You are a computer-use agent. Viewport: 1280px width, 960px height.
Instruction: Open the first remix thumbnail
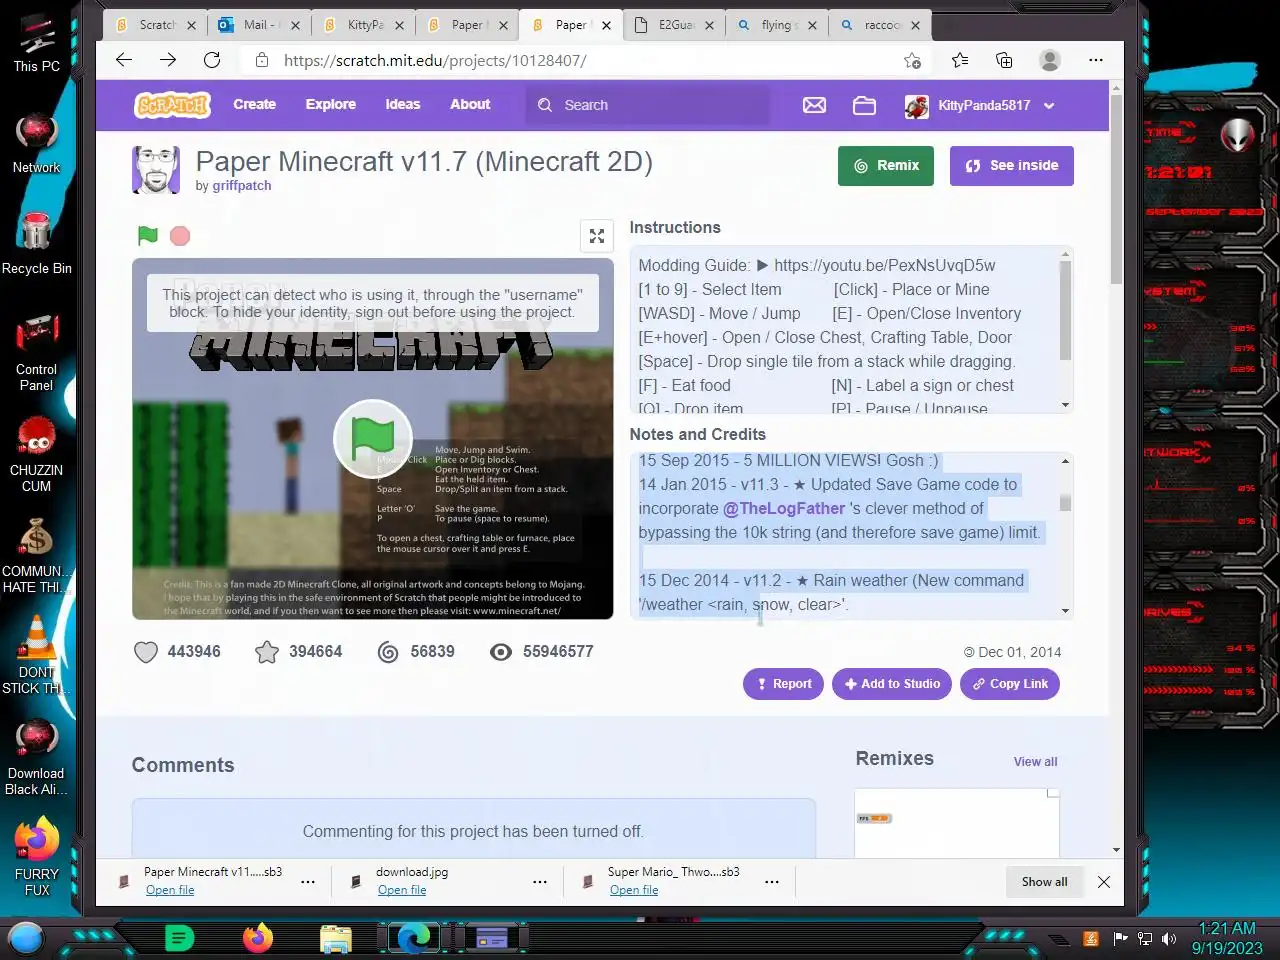tap(957, 823)
